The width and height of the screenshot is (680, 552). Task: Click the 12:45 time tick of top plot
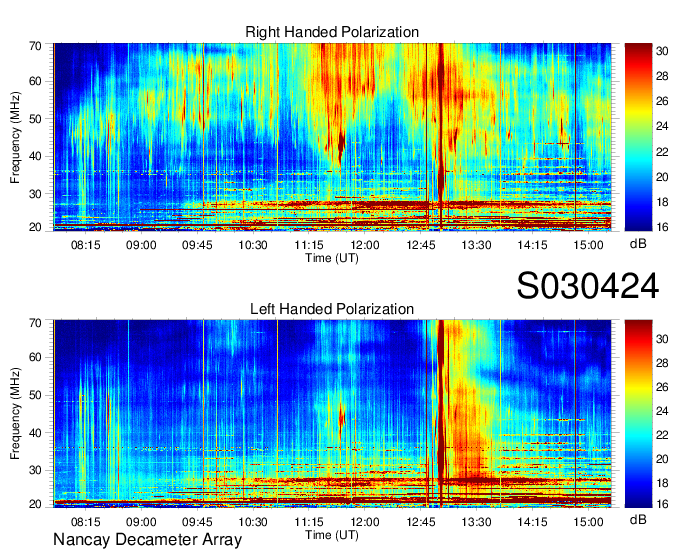pyautogui.click(x=421, y=245)
